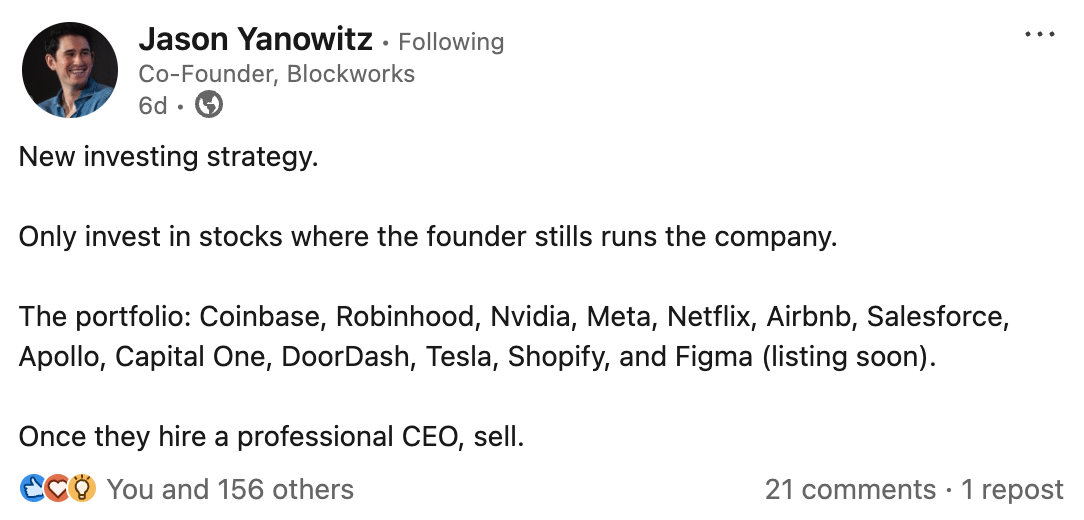This screenshot has height=520, width=1084.
Task: Click the word Figma in the post
Action: tap(714, 357)
